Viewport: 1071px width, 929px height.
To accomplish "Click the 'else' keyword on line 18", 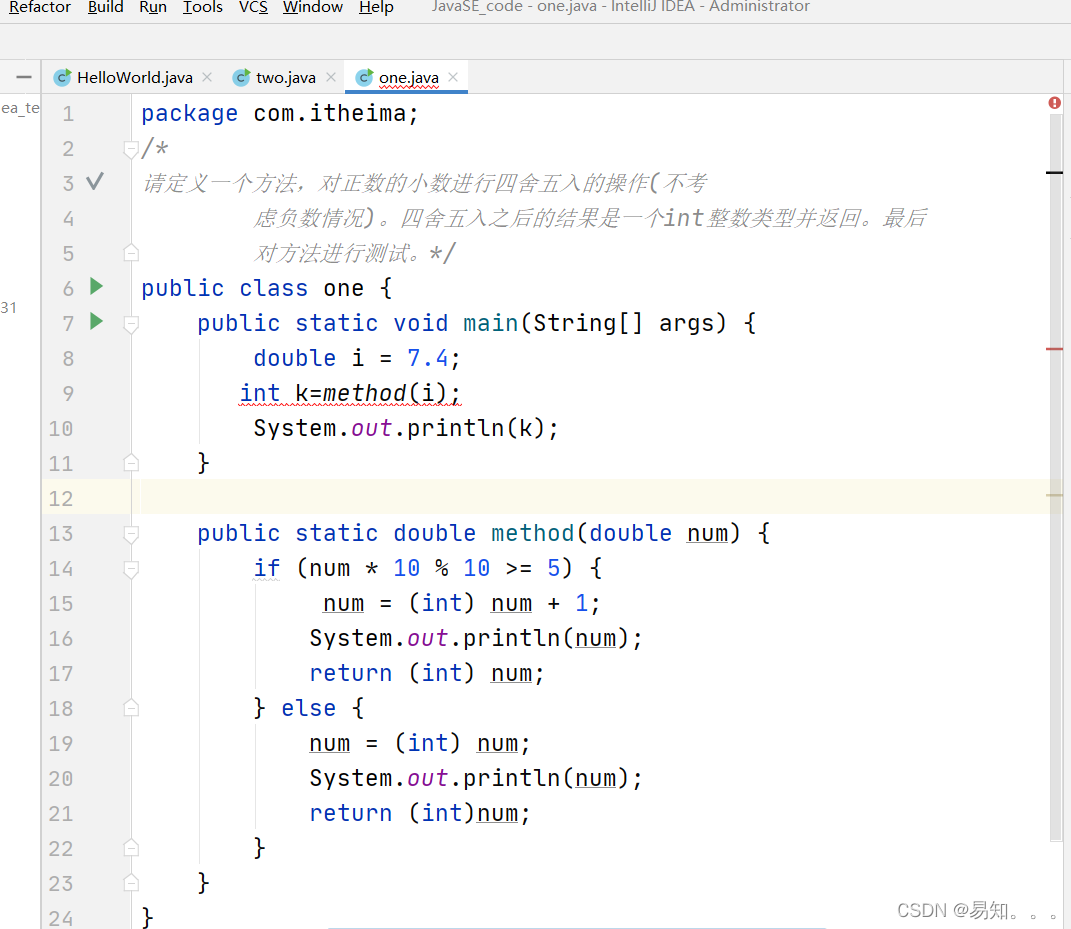I will [x=308, y=708].
